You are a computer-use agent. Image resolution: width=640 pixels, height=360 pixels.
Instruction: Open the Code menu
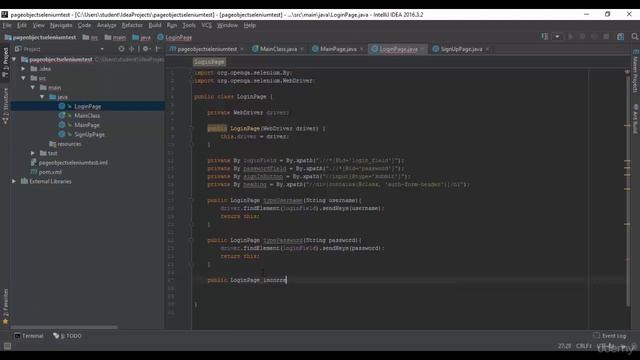point(84,25)
